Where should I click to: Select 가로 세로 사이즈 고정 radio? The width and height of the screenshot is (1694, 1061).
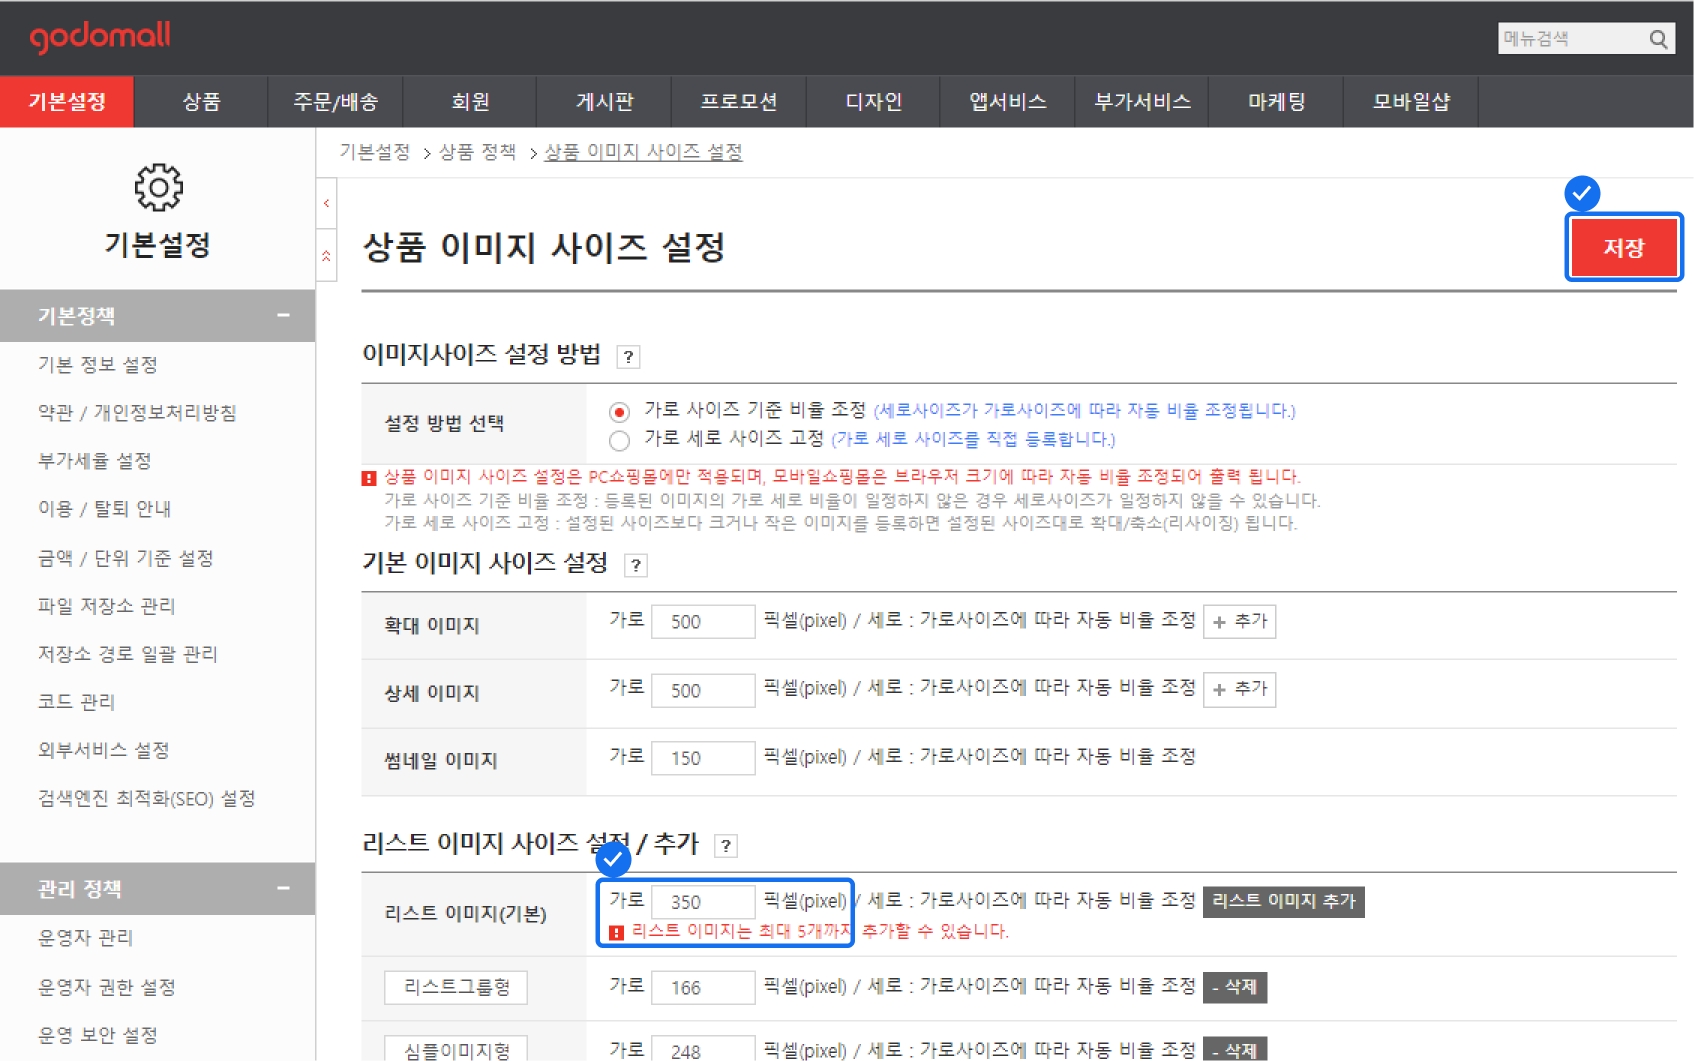coord(619,440)
